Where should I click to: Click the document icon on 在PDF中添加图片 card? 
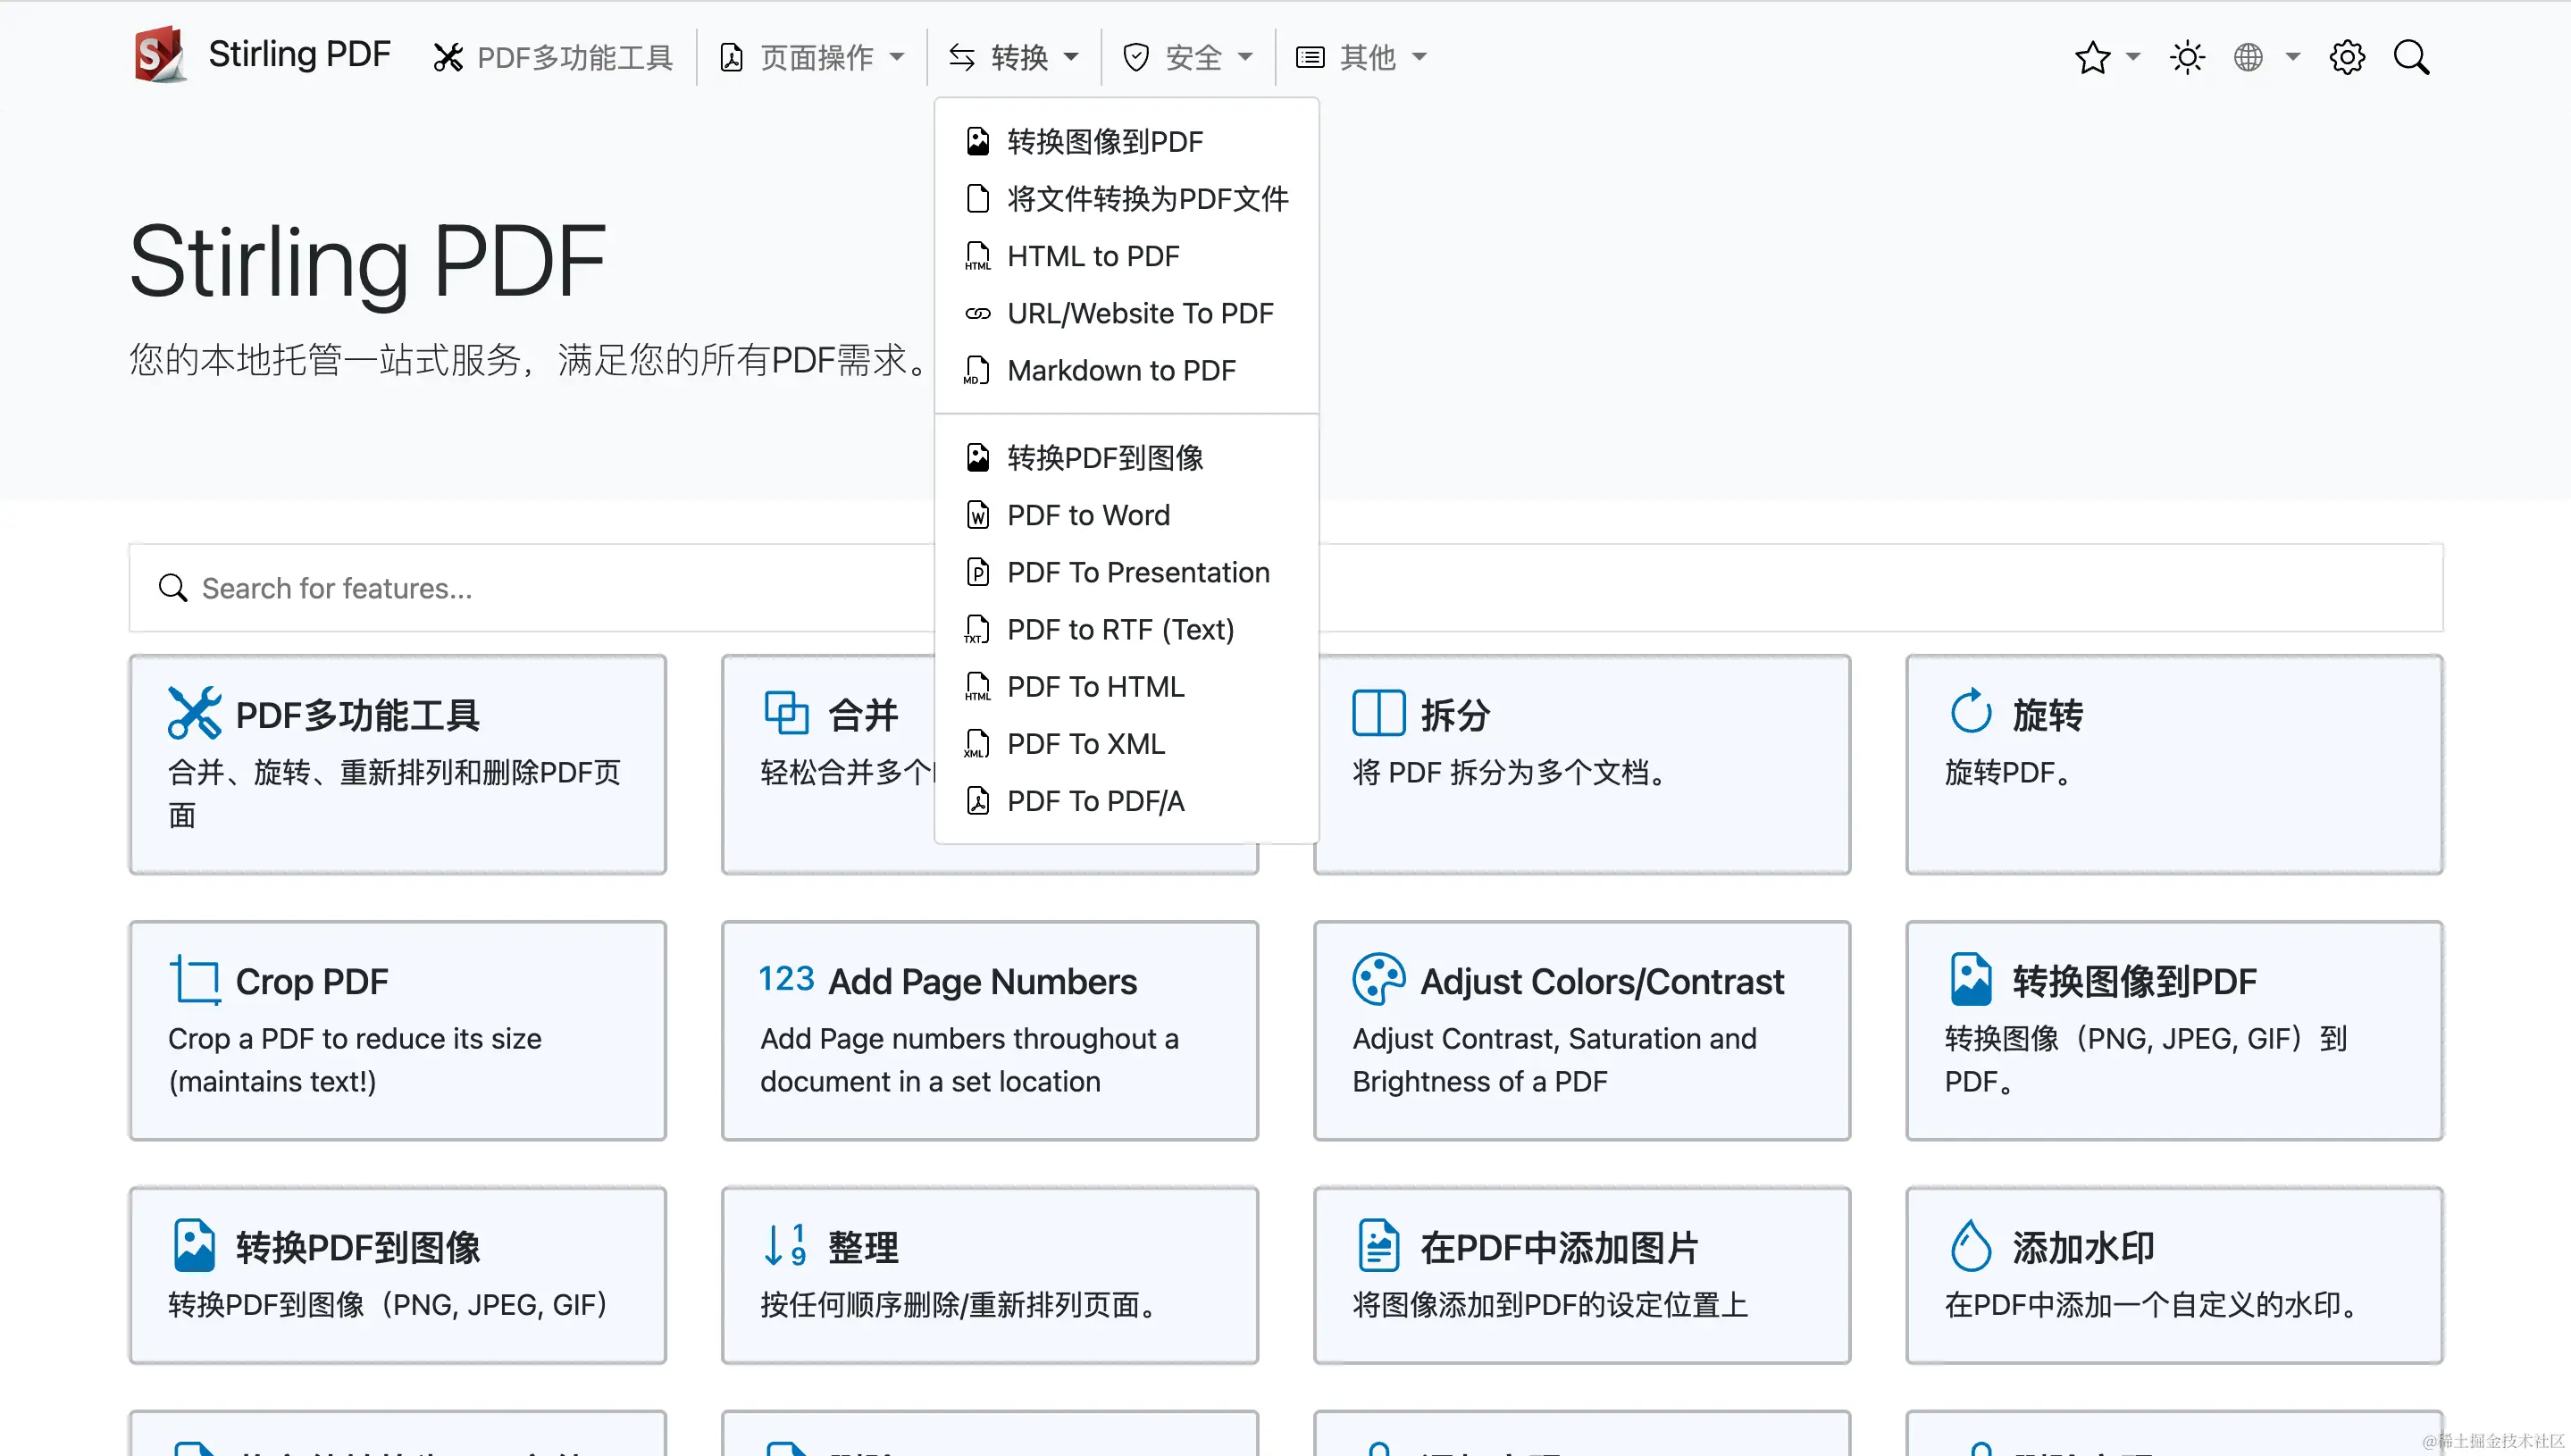point(1378,1245)
